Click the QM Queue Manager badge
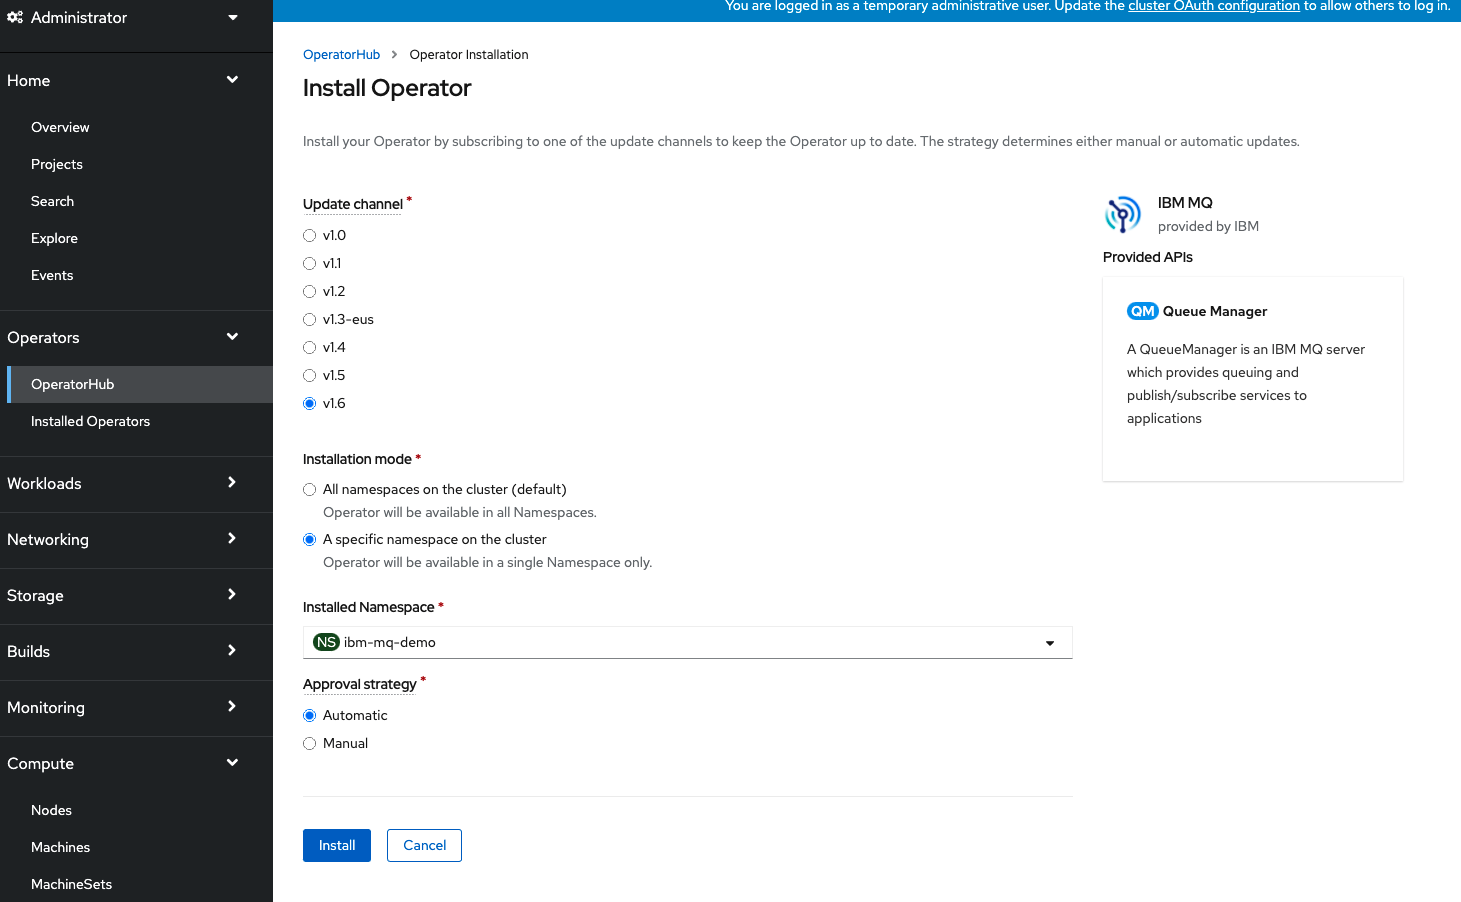Viewport: 1461px width, 902px height. [1142, 311]
